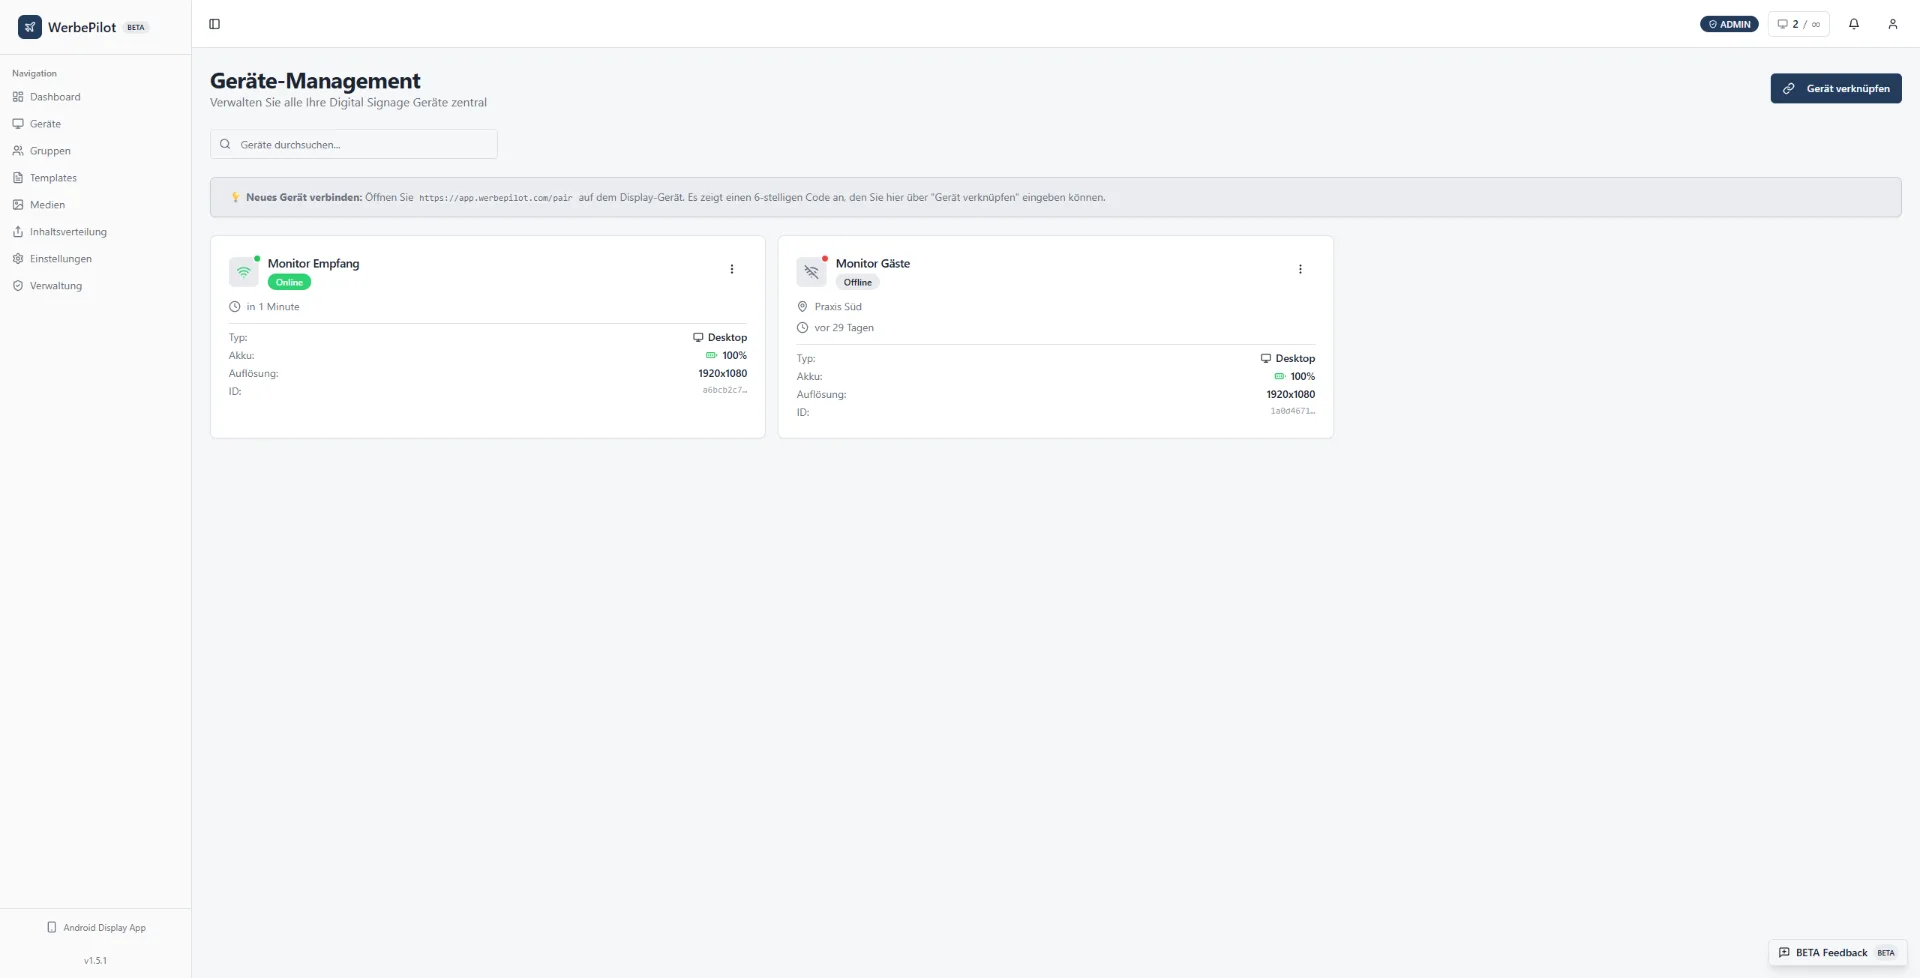Open the Monitor Gäste options menu
The image size is (1920, 978).
click(1300, 269)
